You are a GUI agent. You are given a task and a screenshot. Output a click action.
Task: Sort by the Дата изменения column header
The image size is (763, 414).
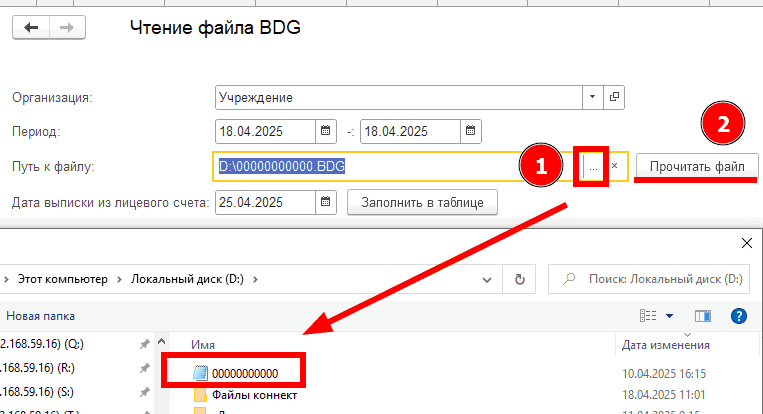pos(666,345)
